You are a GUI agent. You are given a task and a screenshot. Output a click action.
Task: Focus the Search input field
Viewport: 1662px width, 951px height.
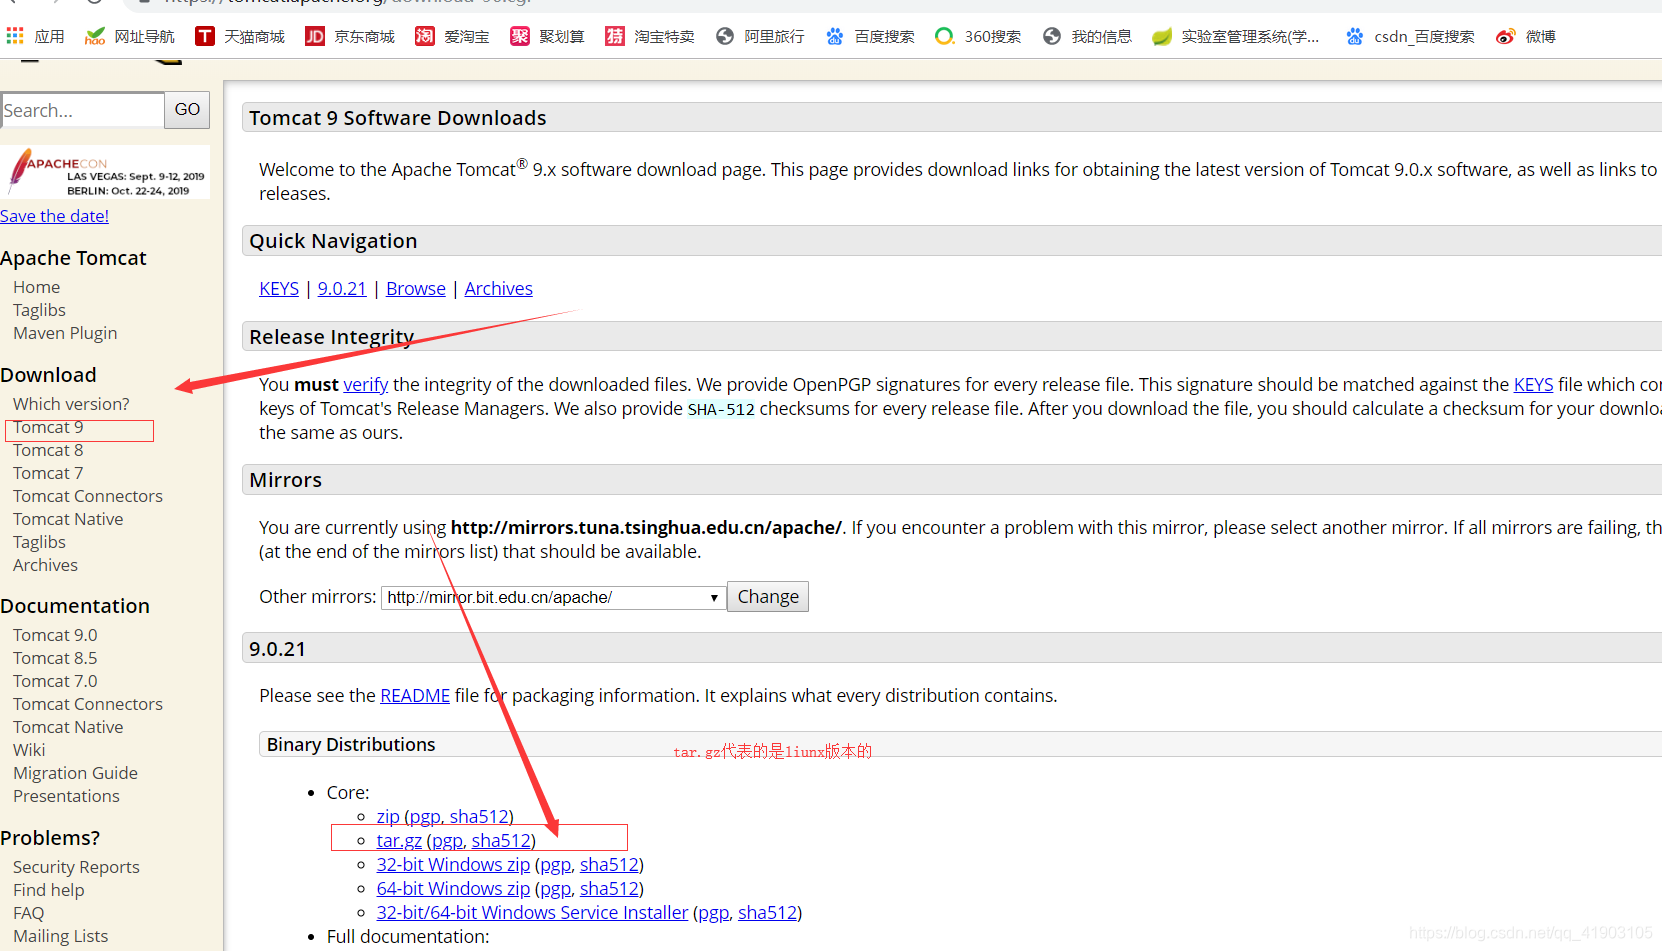(82, 110)
